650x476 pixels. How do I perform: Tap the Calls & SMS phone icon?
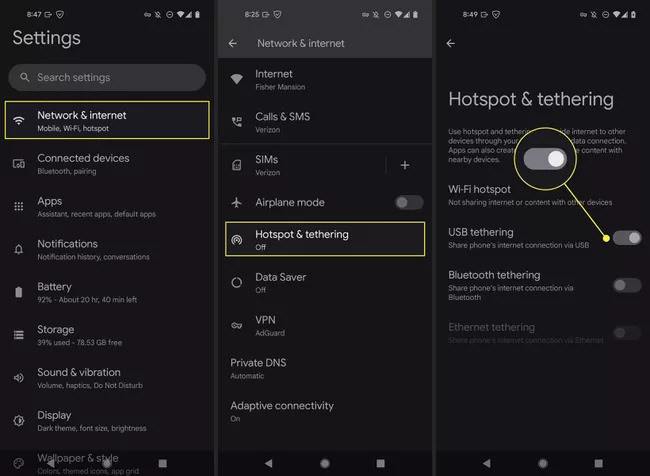tap(237, 121)
